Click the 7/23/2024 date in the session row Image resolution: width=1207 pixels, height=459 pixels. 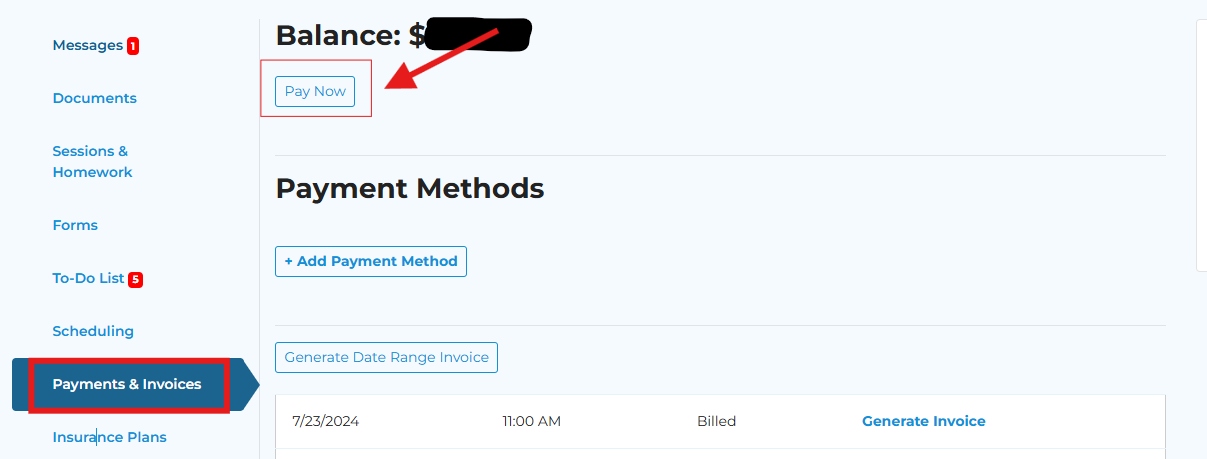point(326,421)
